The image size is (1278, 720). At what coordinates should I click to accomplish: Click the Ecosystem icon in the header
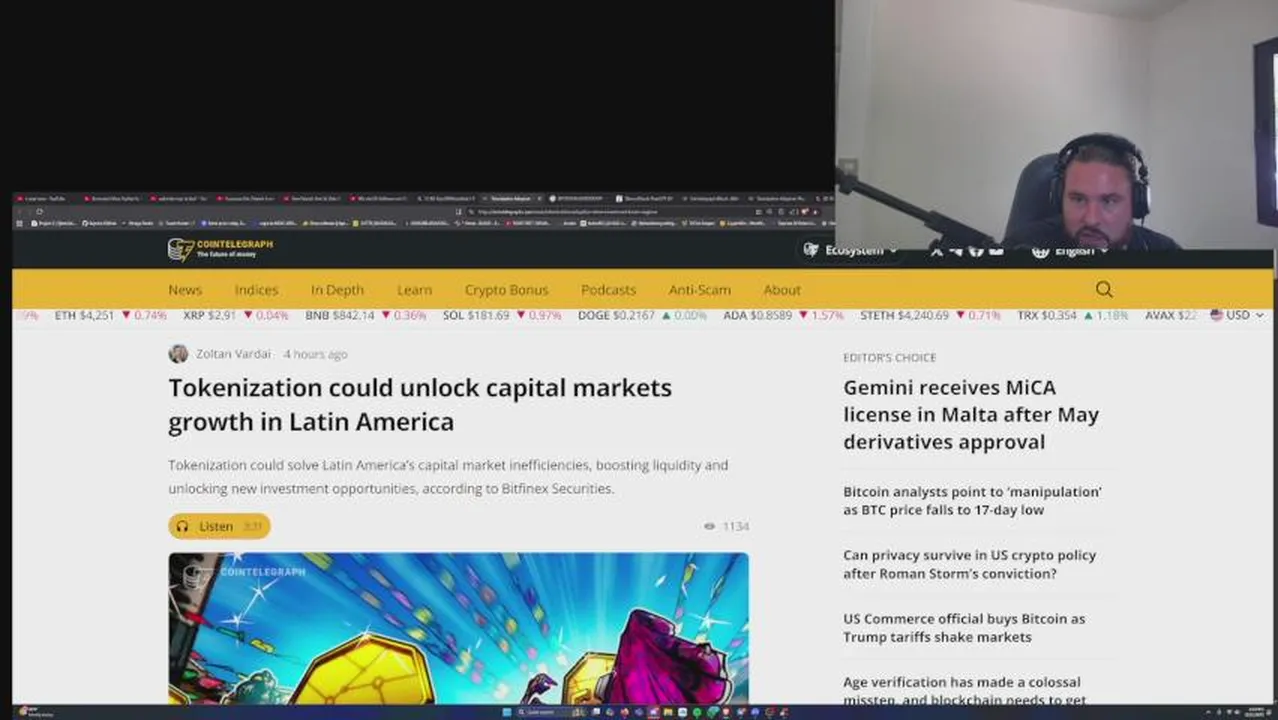click(x=811, y=250)
